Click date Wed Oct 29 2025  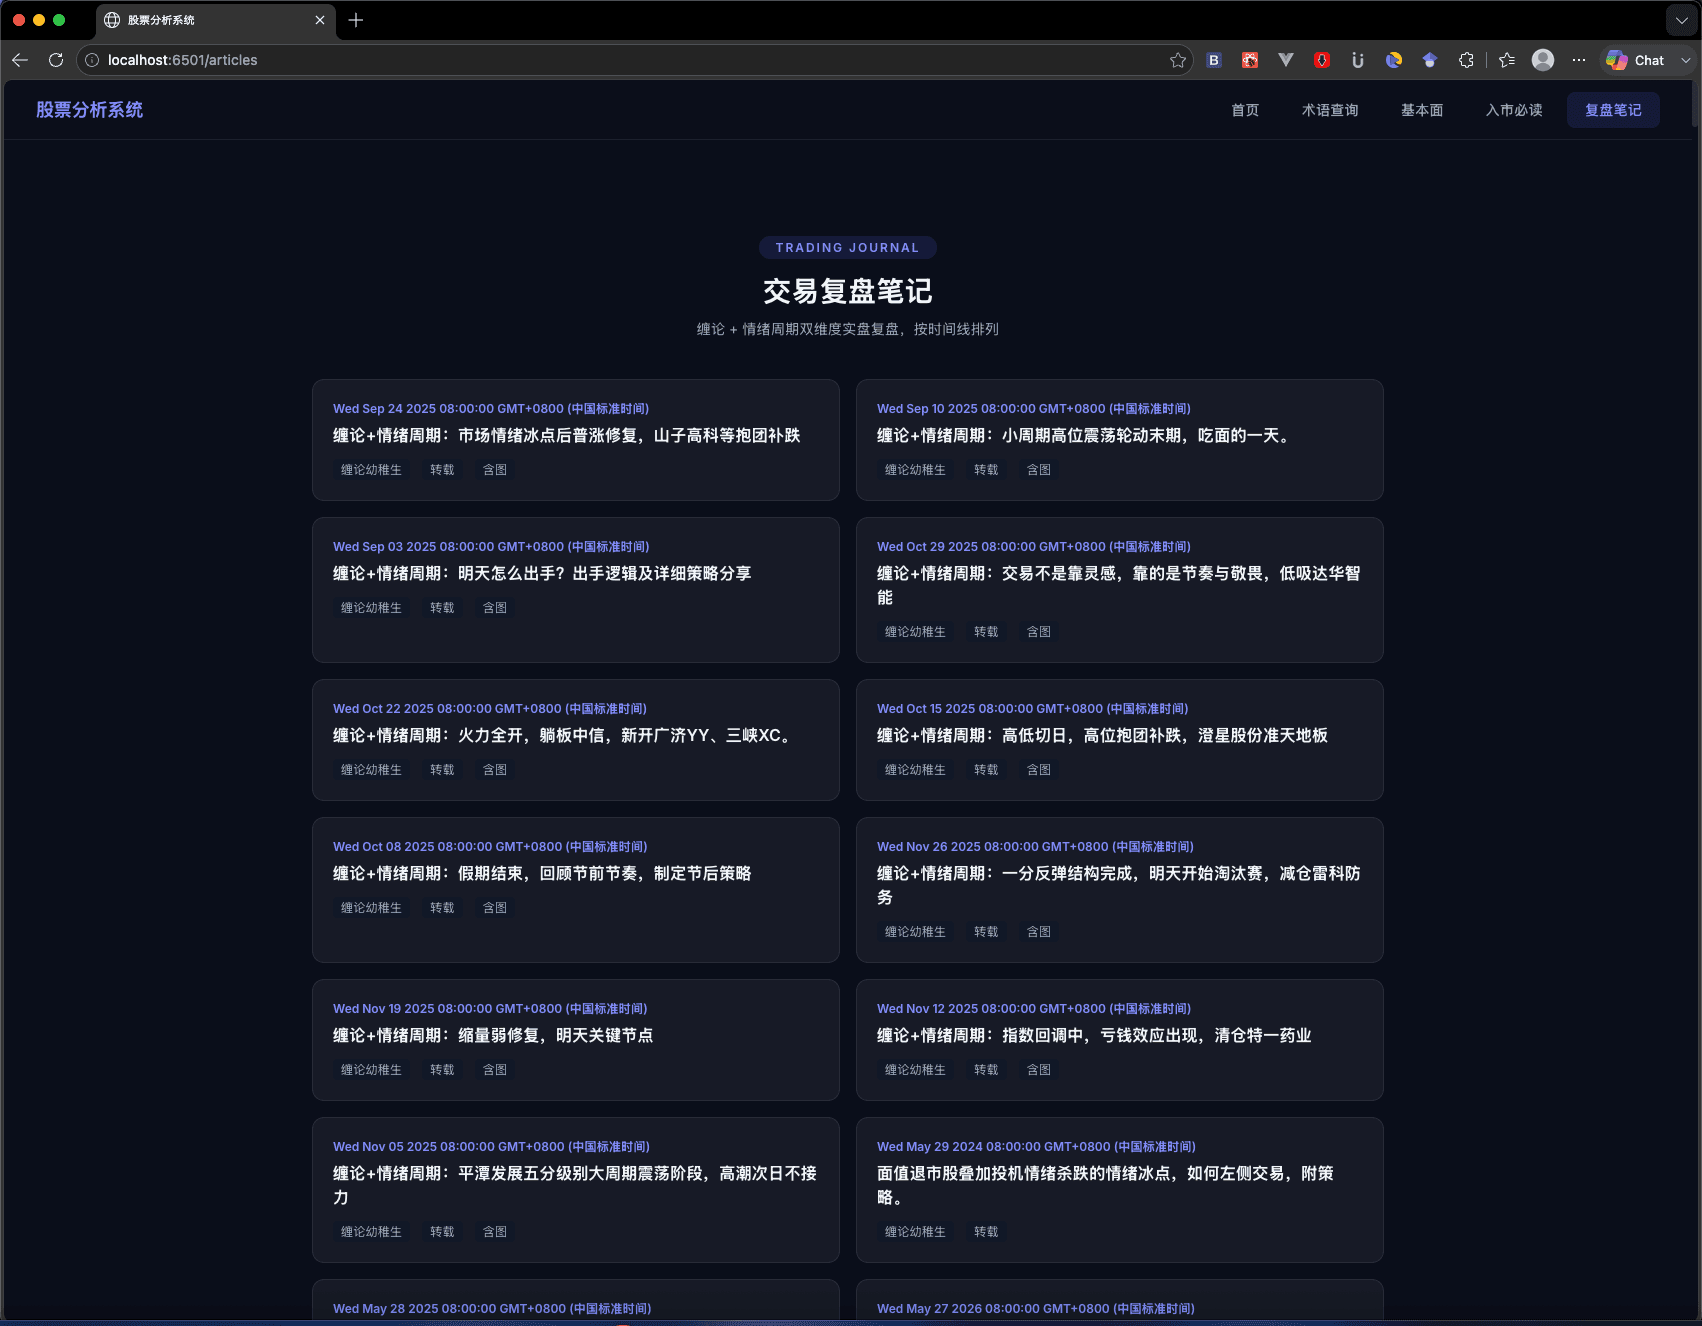pos(1034,547)
